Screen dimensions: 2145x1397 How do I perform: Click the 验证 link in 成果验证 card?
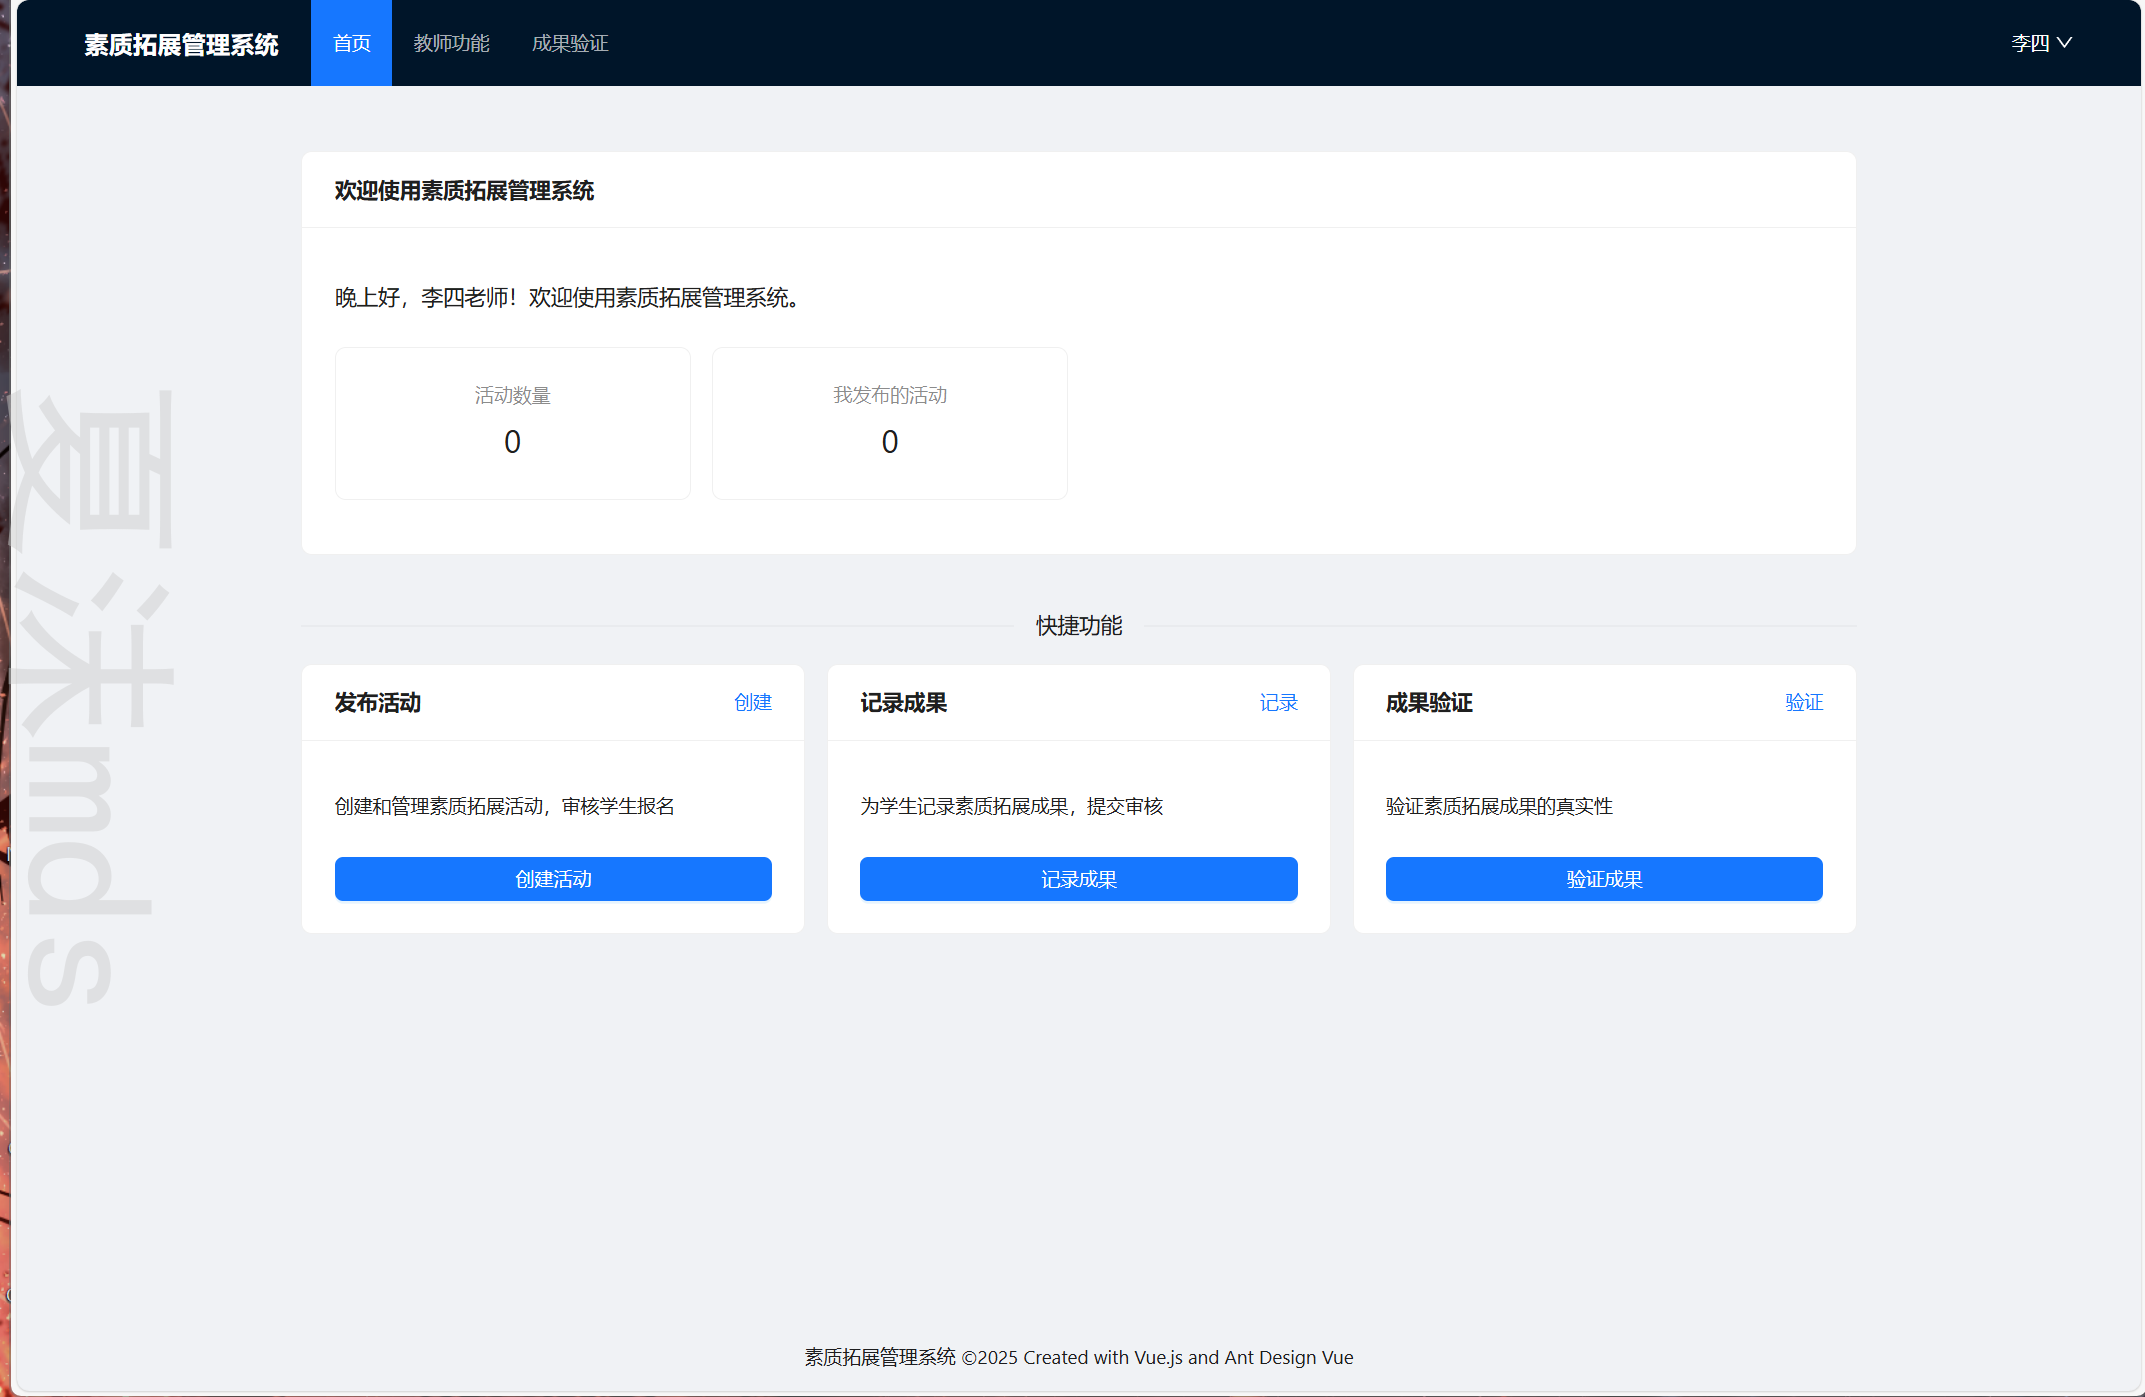(x=1804, y=702)
